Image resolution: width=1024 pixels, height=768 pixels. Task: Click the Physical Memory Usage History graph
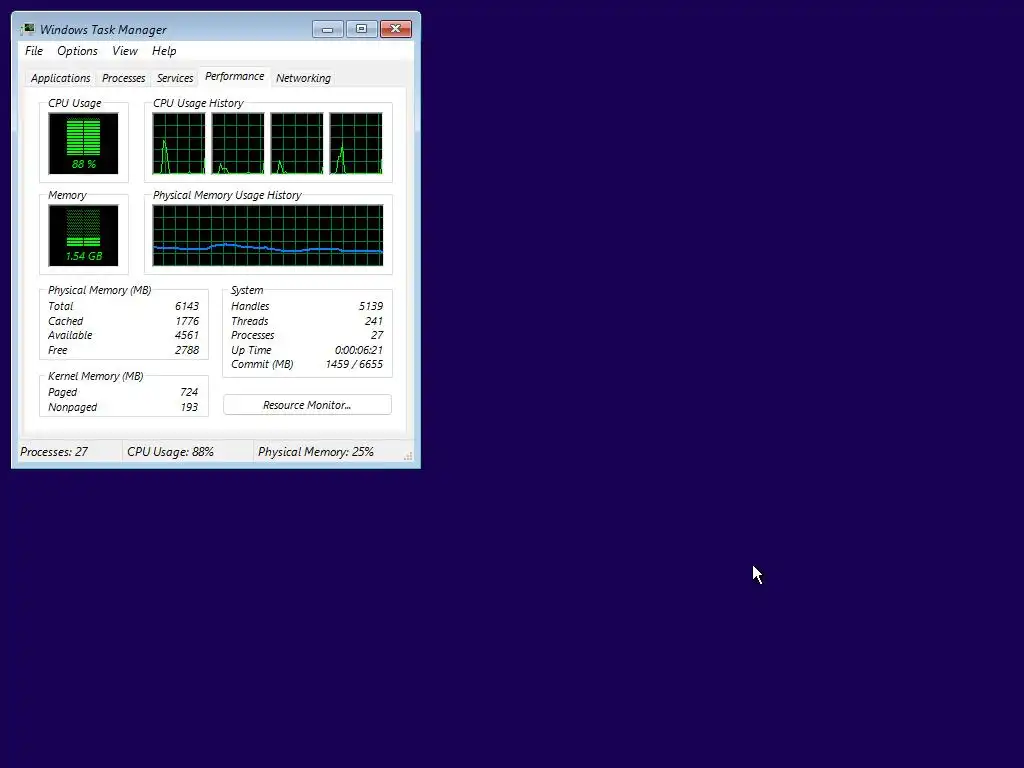(268, 236)
